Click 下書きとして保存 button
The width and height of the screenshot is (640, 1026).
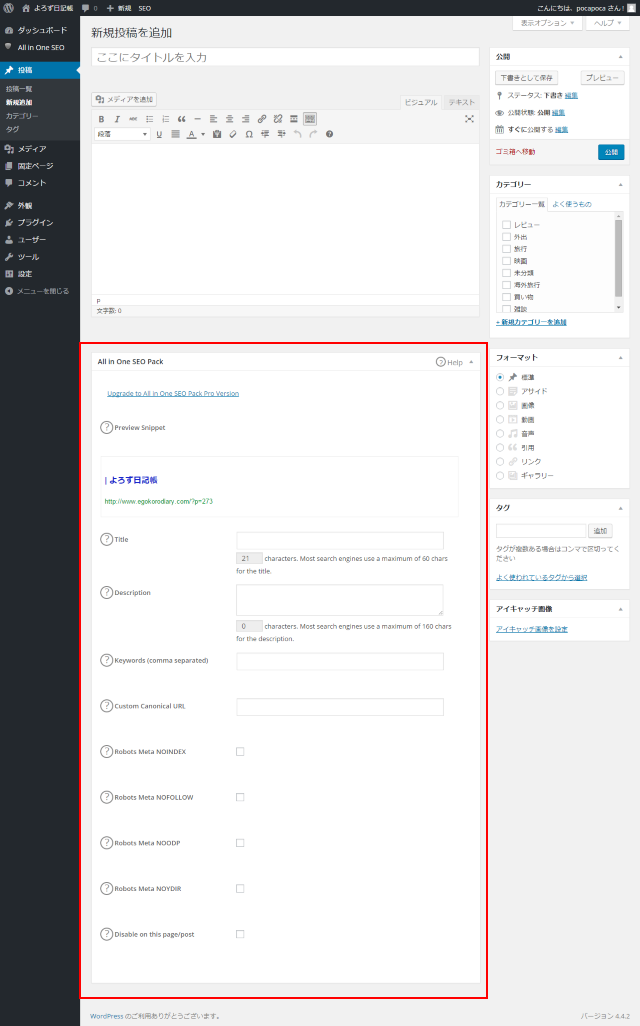point(527,78)
